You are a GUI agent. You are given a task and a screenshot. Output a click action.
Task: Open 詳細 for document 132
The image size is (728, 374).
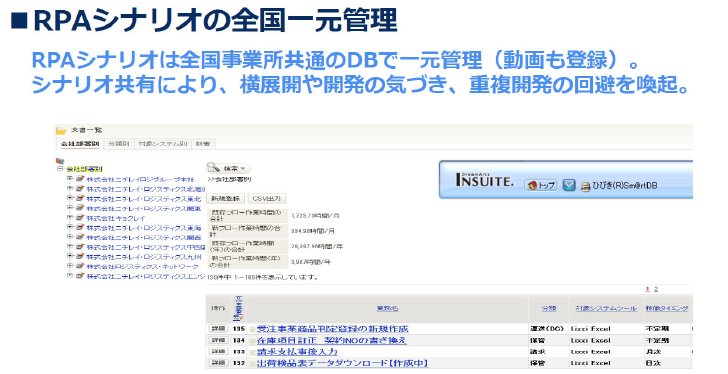218,363
